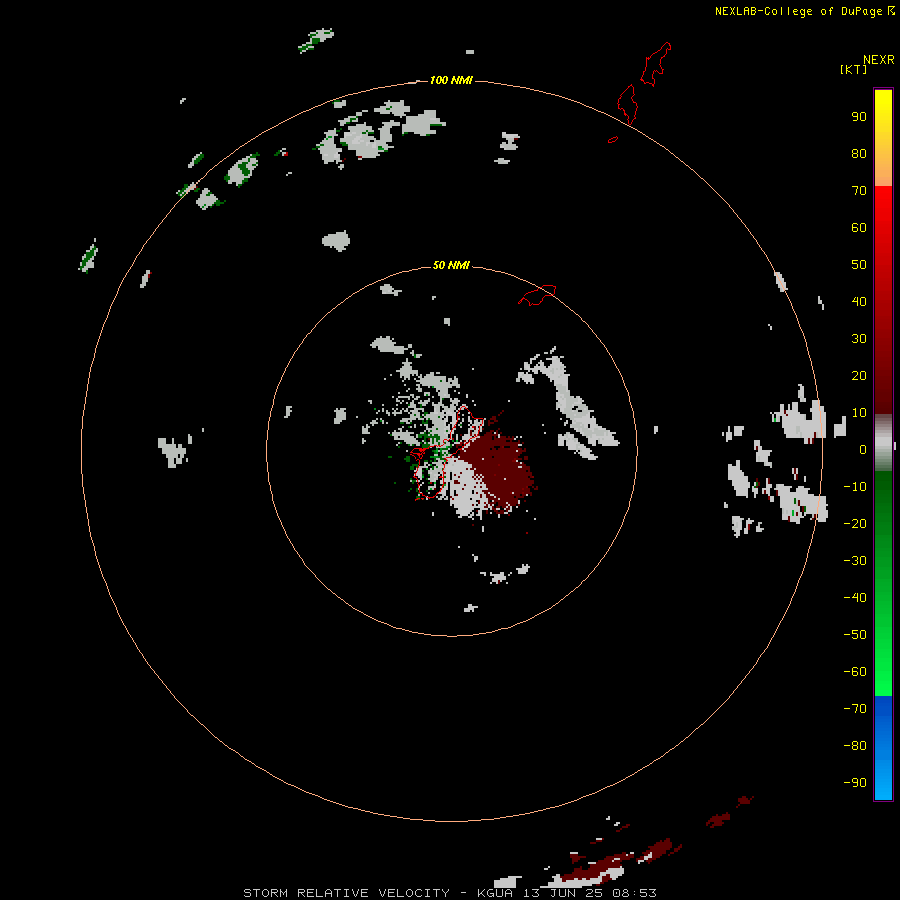Image resolution: width=900 pixels, height=900 pixels.
Task: Click the 0 knot scale label
Action: [x=863, y=450]
